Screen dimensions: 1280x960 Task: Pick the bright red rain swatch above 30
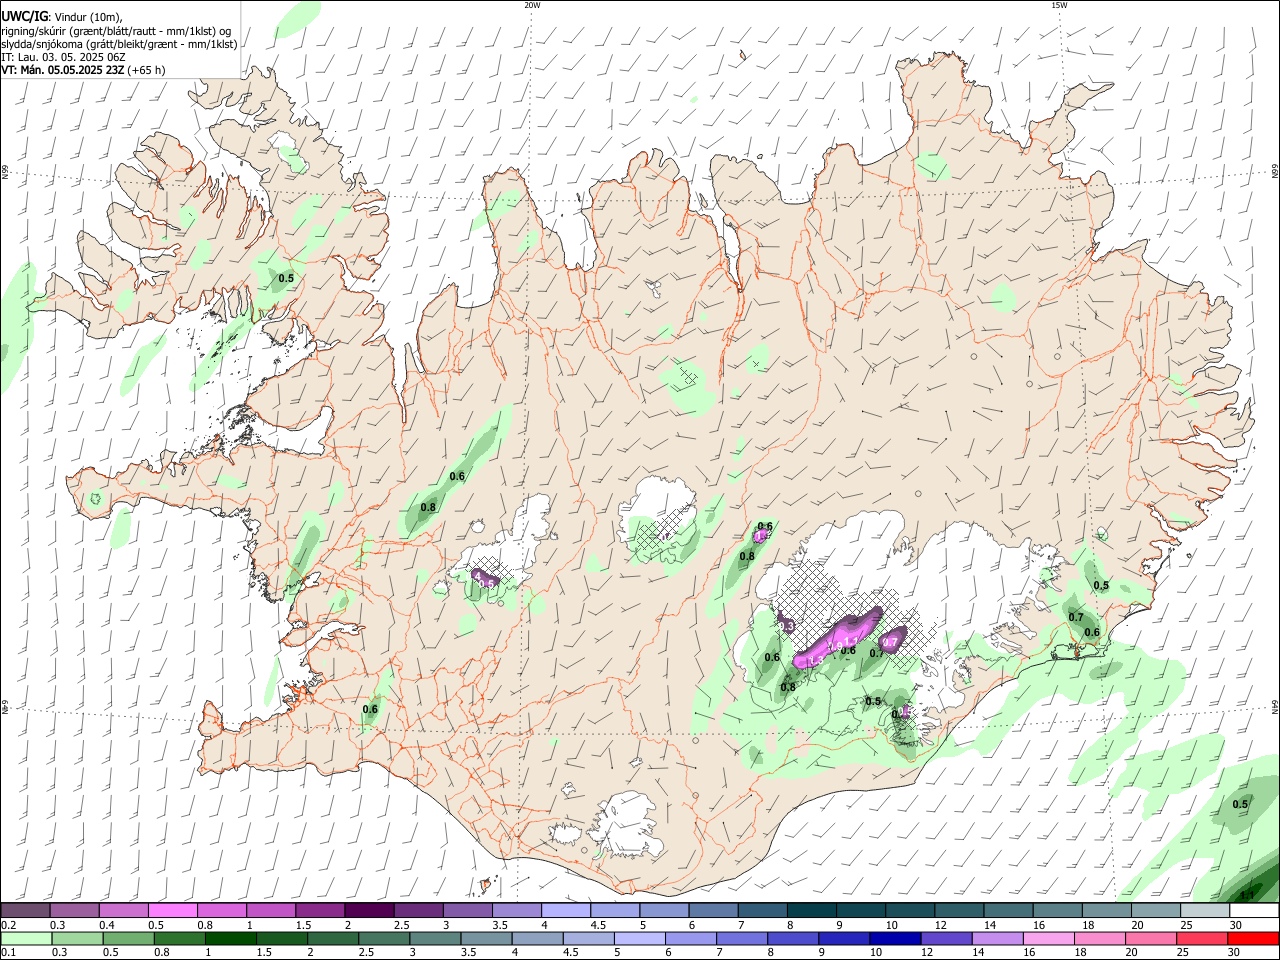click(1253, 939)
